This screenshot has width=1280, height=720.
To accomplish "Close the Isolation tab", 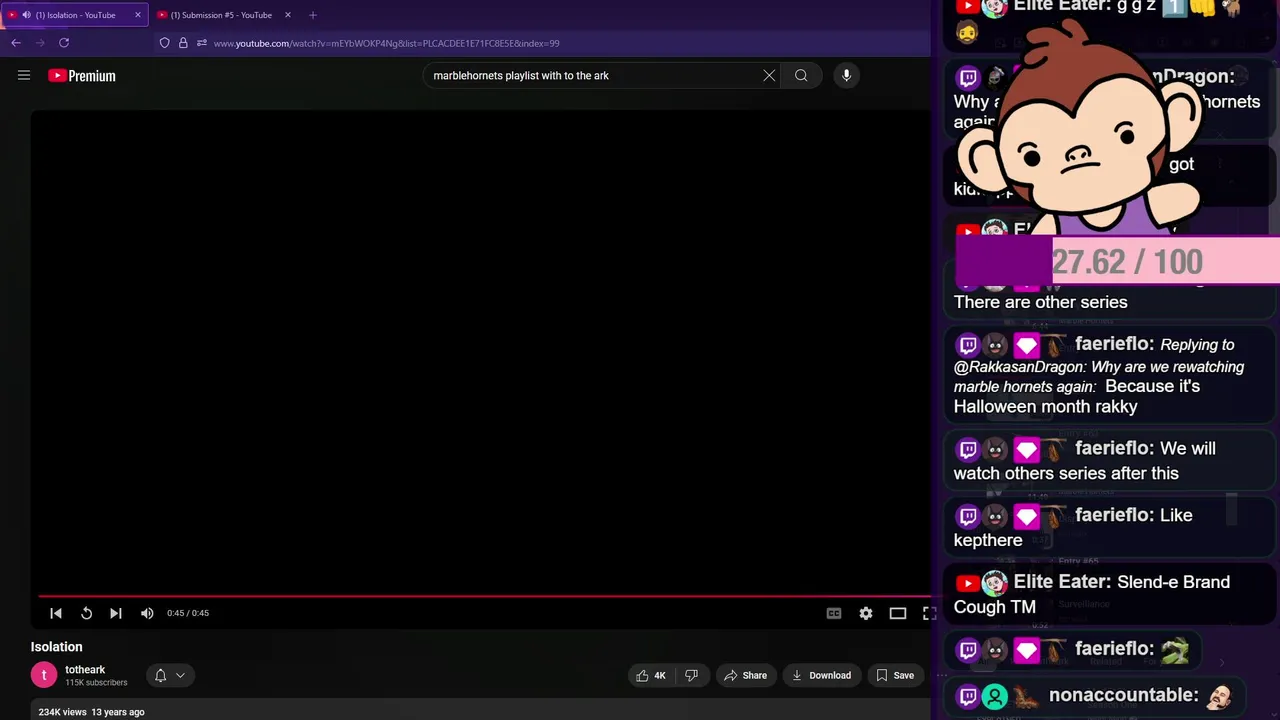I will [138, 15].
